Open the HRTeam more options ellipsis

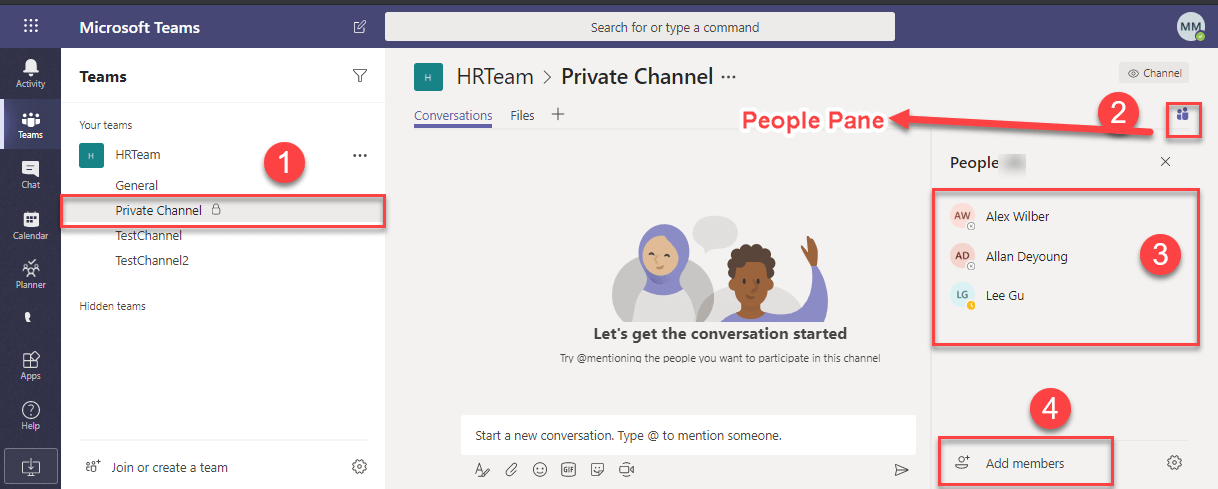(360, 155)
